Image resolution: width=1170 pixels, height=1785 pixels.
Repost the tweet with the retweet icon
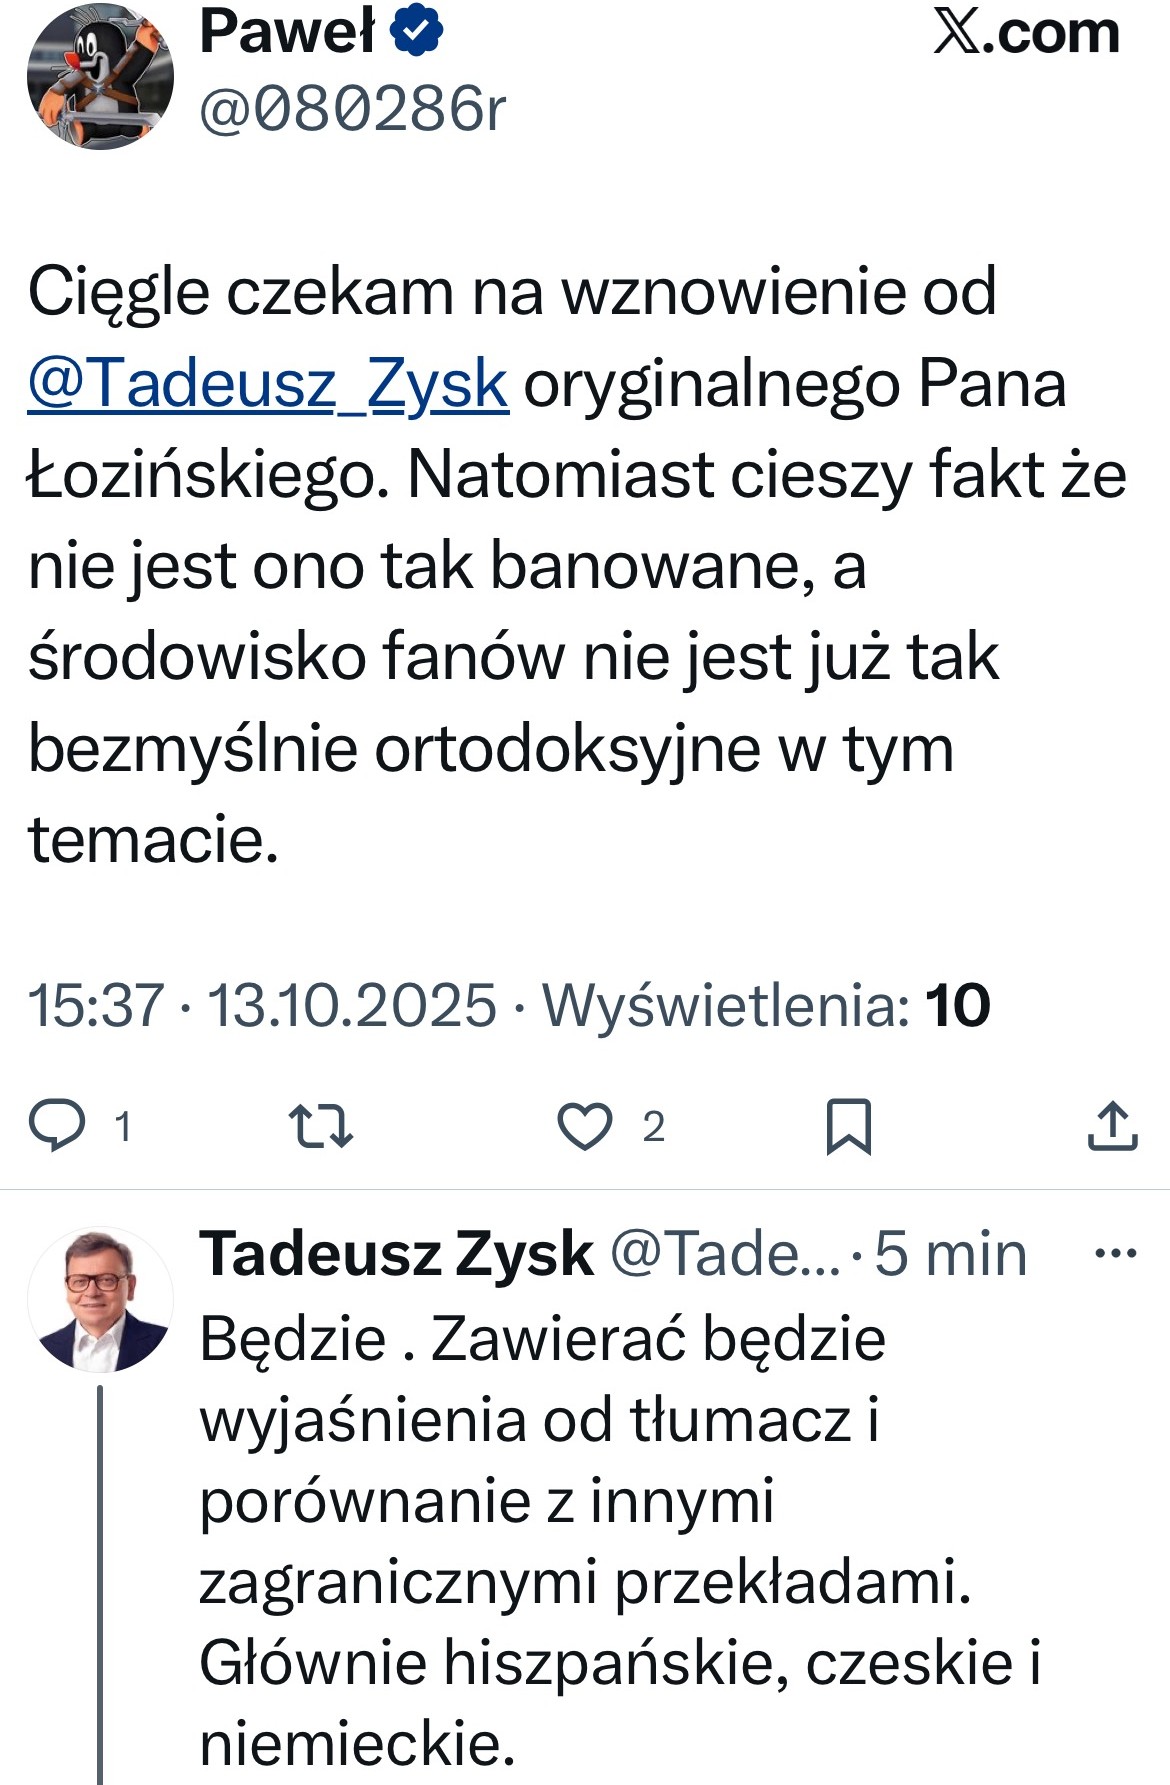[320, 1126]
